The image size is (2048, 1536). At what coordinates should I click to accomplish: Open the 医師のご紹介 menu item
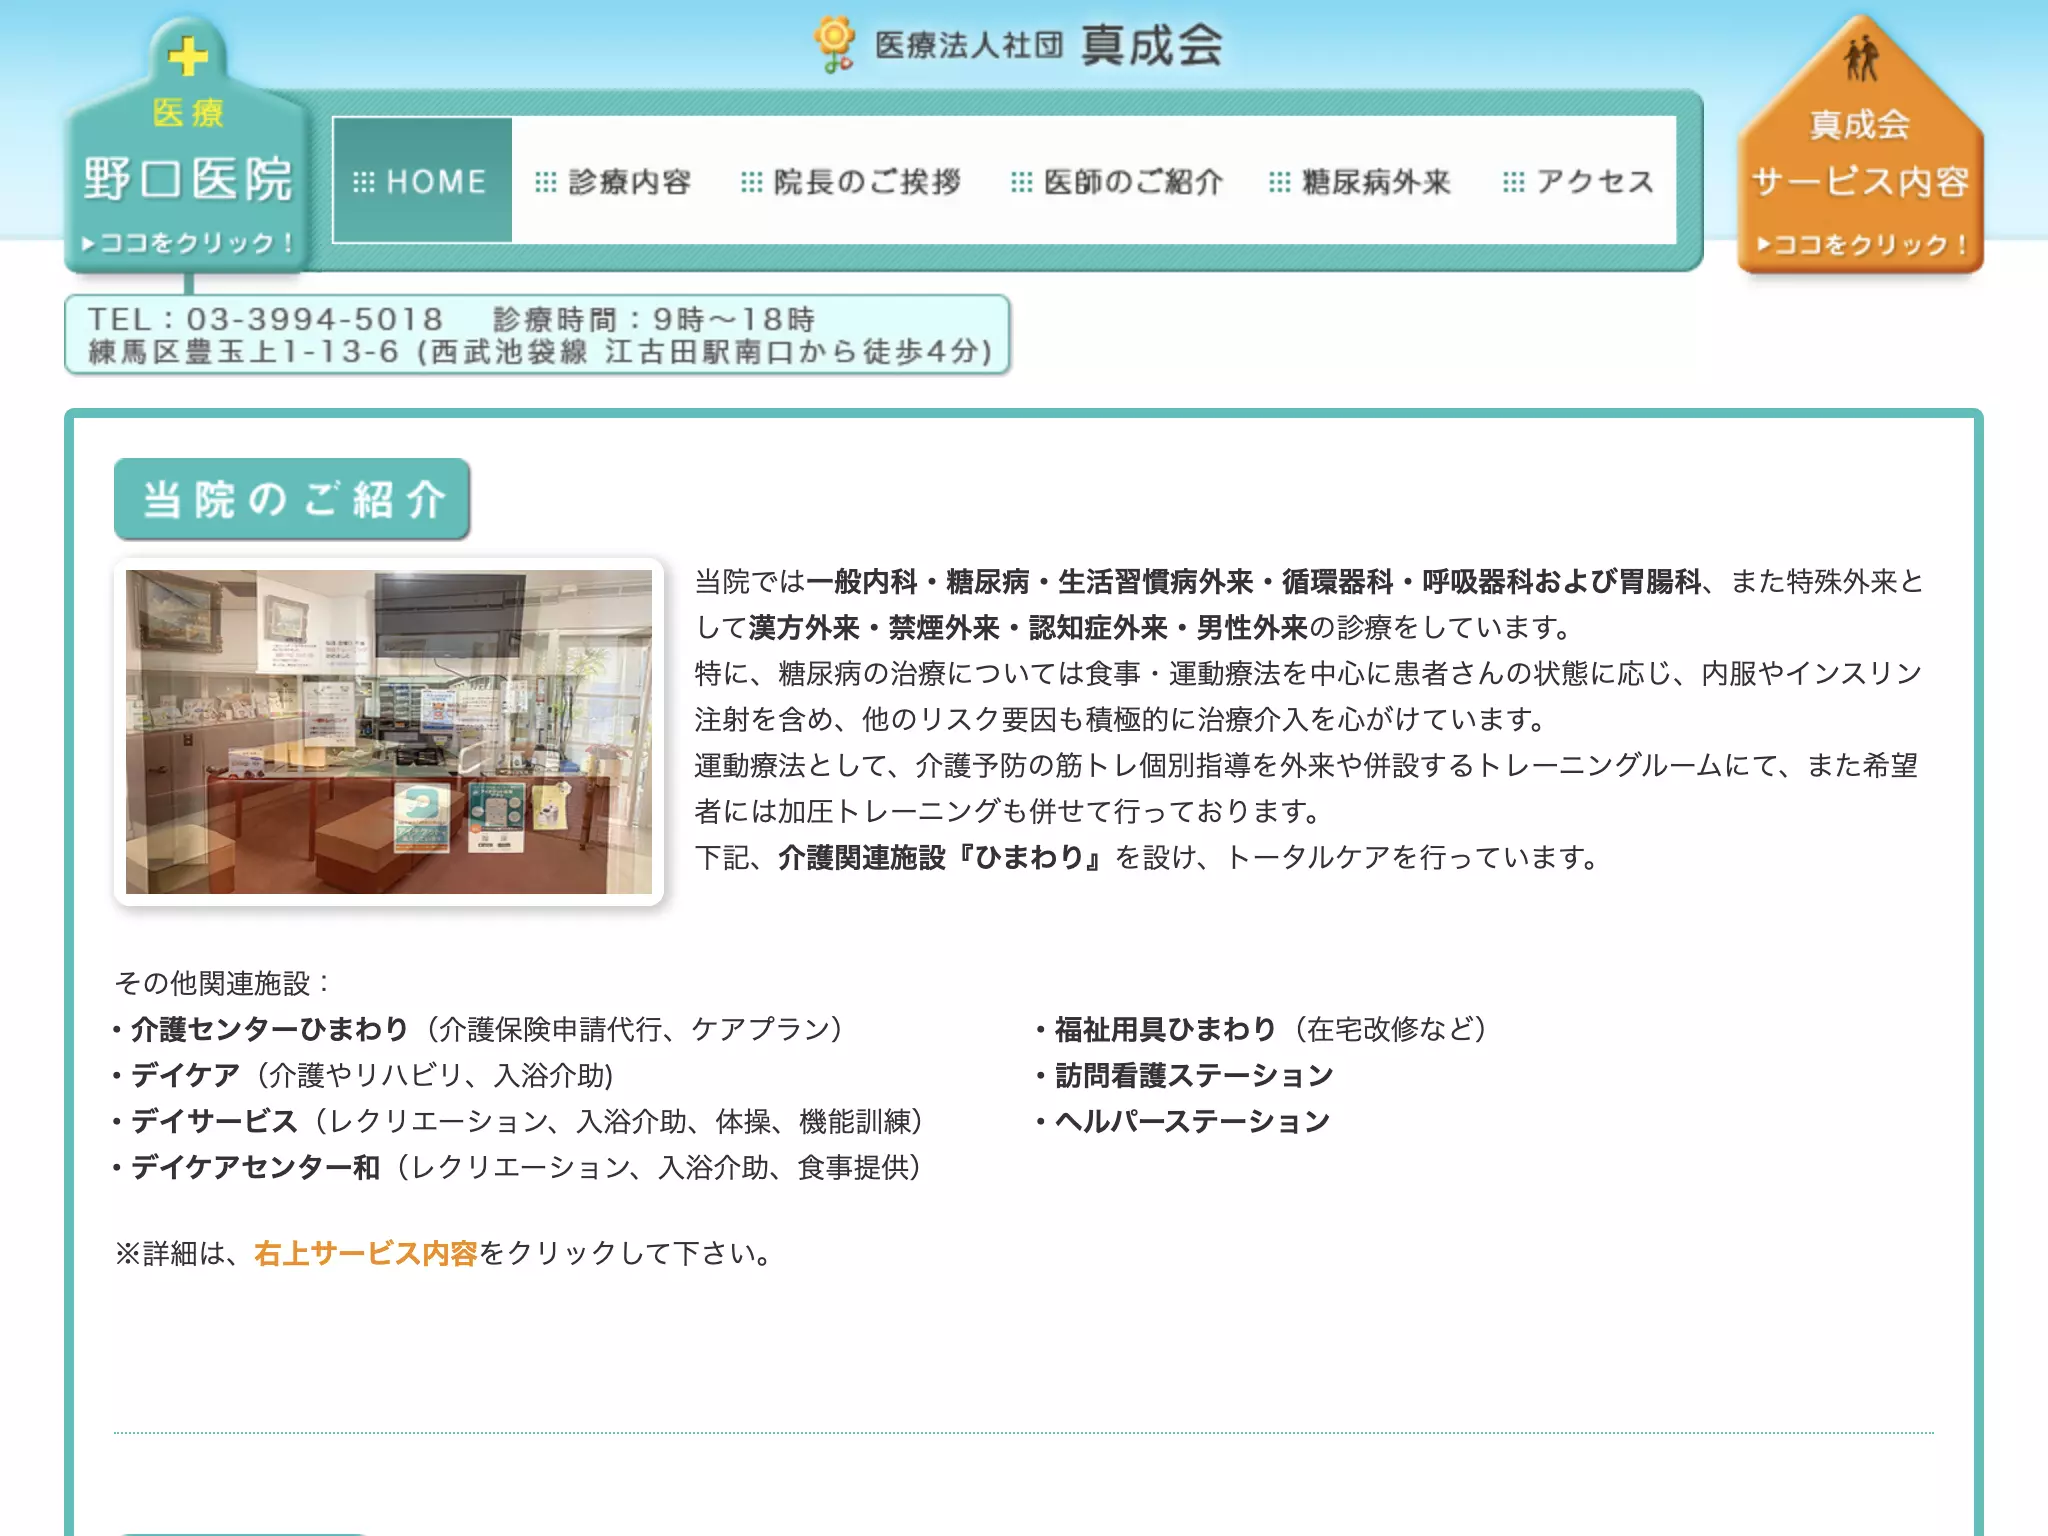[1116, 182]
